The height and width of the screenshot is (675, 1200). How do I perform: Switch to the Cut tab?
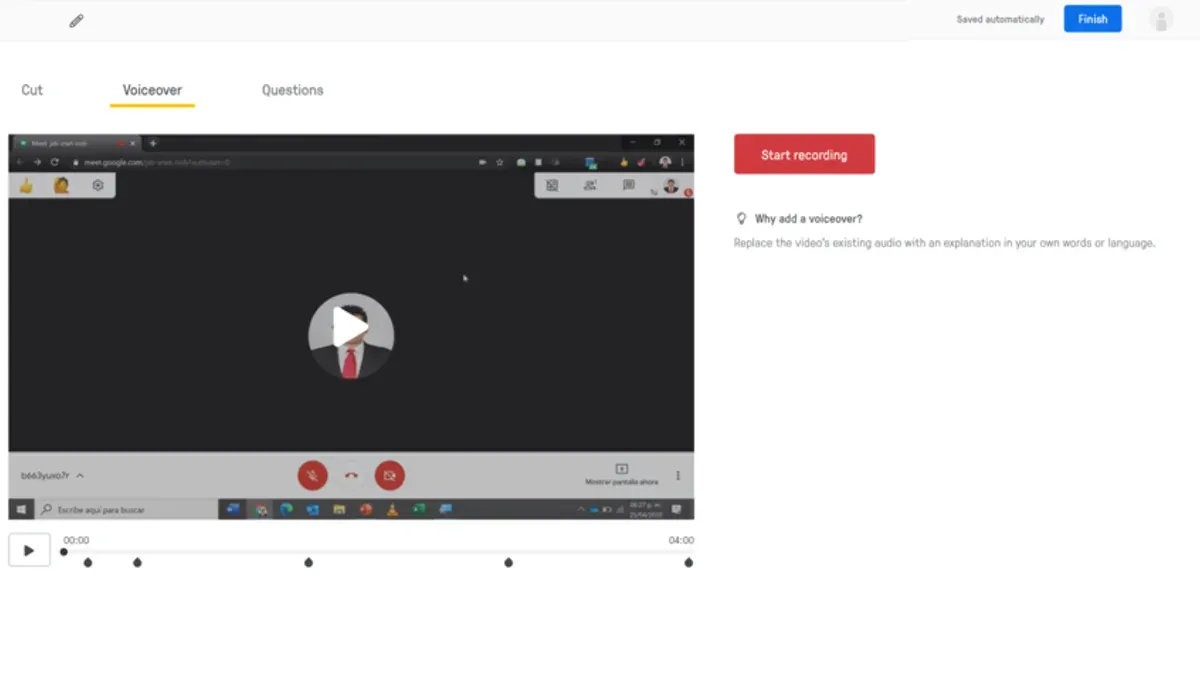[32, 90]
